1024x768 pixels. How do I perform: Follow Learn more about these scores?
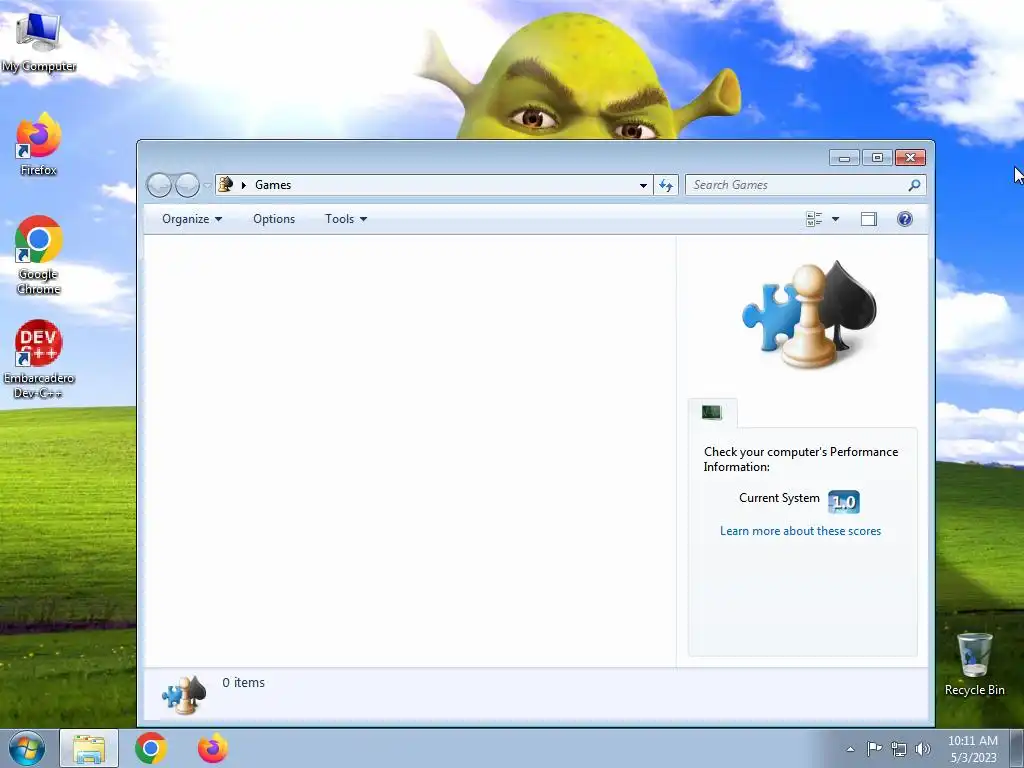pyautogui.click(x=800, y=531)
